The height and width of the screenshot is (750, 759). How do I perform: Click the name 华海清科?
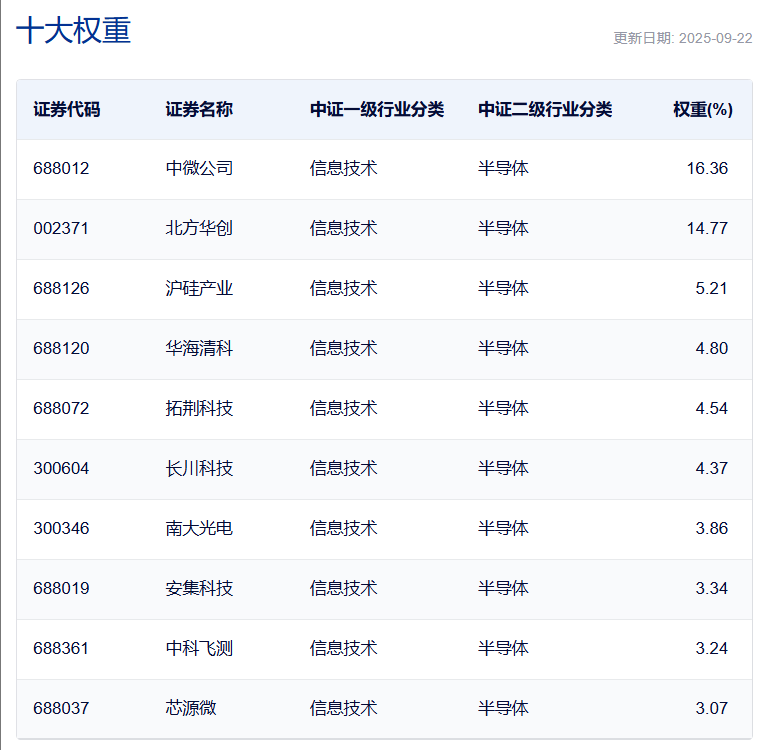tap(199, 349)
